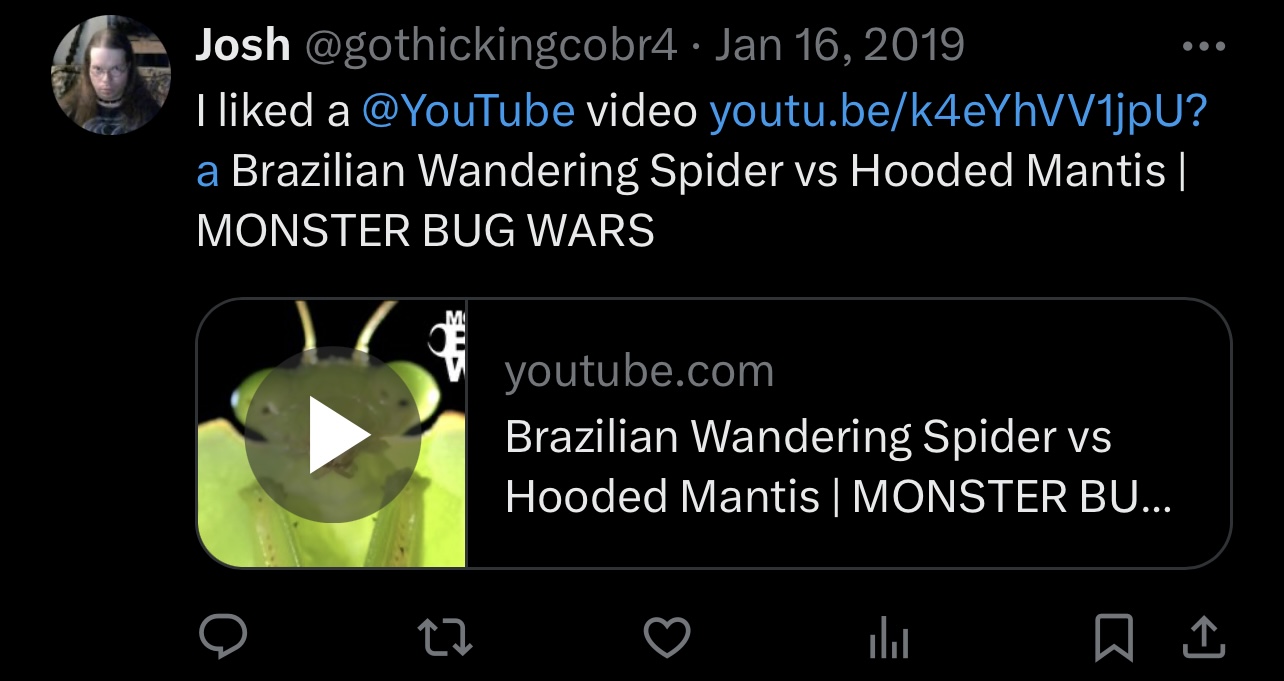Tap the tweet text 'Brazilian Wandering Spider vs Hooded Mantis'

tap(699, 172)
